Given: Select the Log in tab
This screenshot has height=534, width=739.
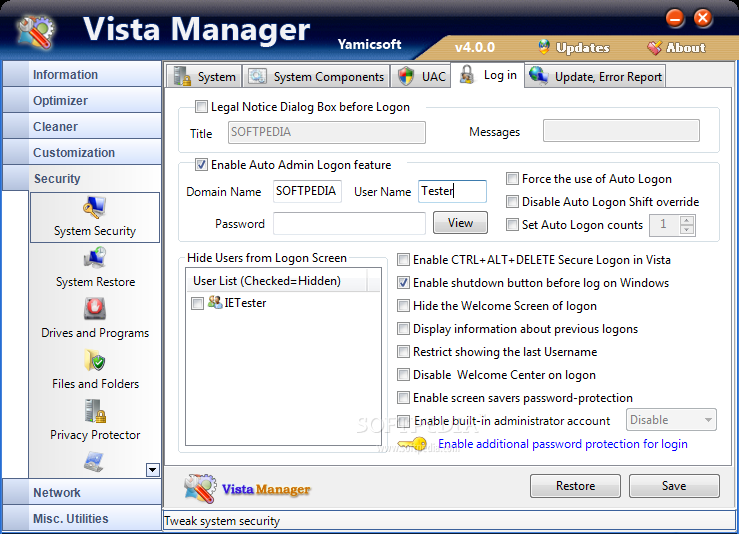Looking at the screenshot, I should tap(487, 75).
